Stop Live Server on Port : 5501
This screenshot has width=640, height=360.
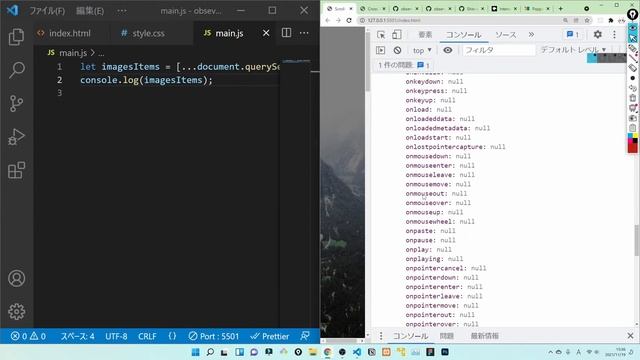(213, 336)
